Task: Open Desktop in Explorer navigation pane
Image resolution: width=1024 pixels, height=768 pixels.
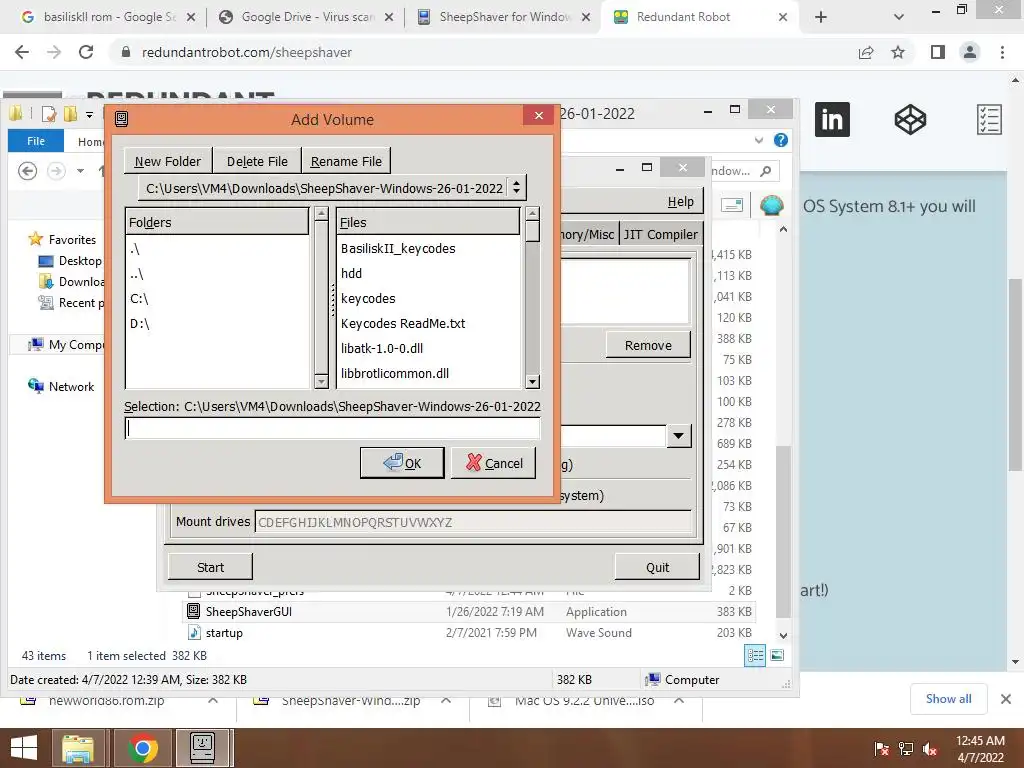Action: tap(80, 261)
